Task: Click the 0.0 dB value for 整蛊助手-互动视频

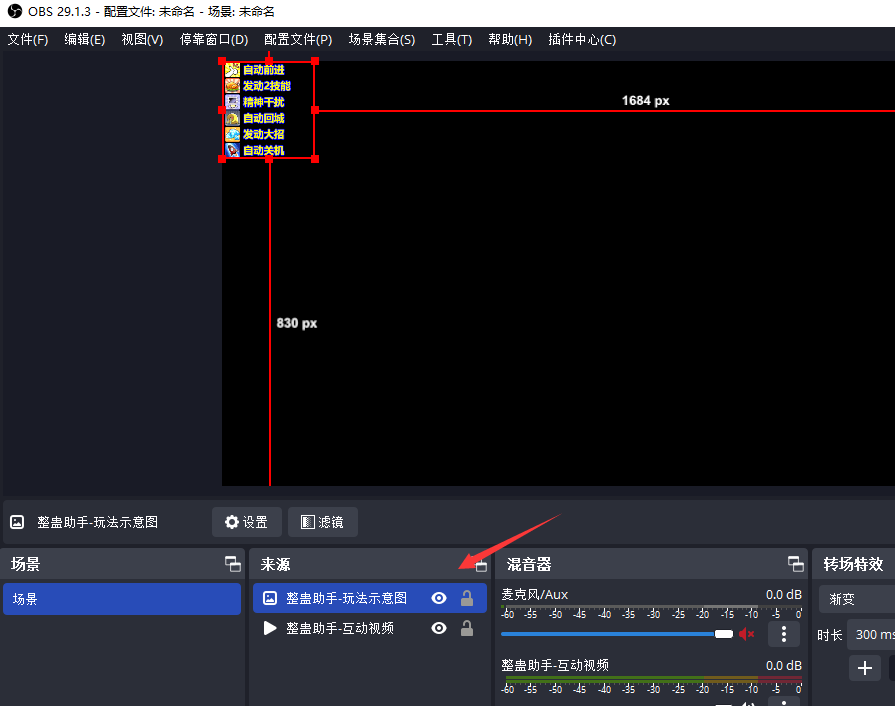Action: coord(784,665)
